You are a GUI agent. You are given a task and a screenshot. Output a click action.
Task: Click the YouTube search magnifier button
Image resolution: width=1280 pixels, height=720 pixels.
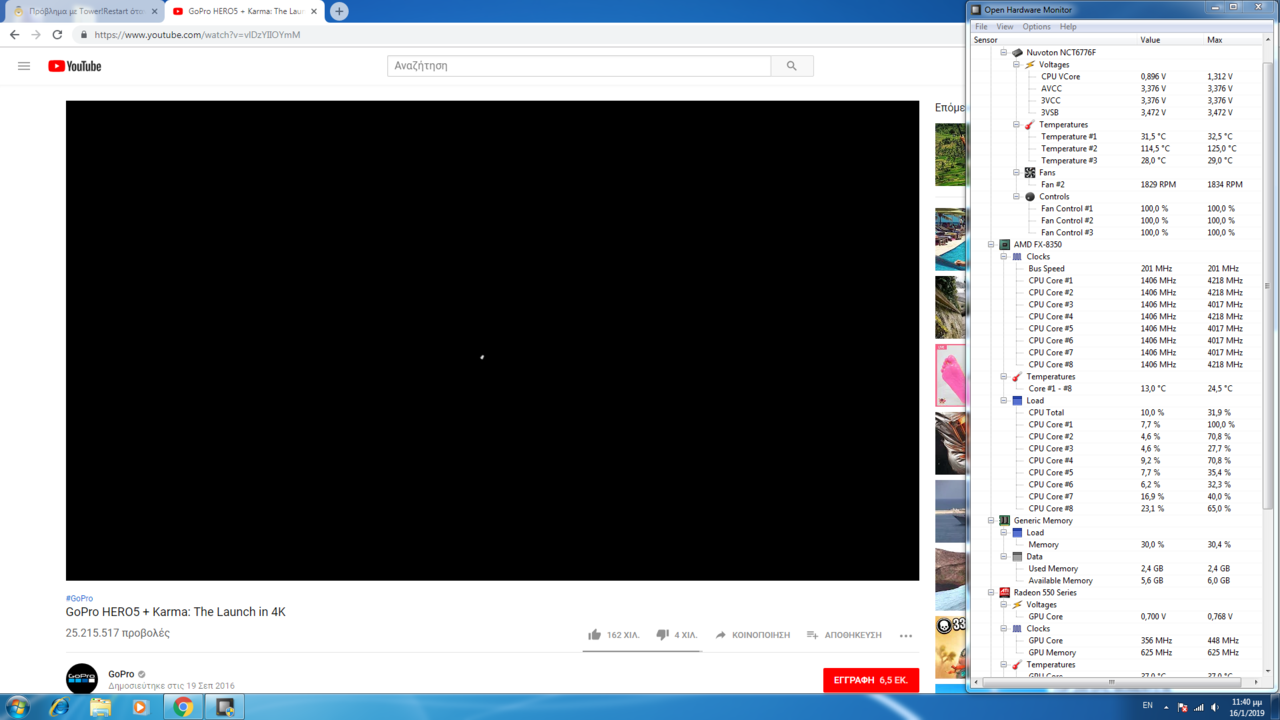pyautogui.click(x=792, y=66)
